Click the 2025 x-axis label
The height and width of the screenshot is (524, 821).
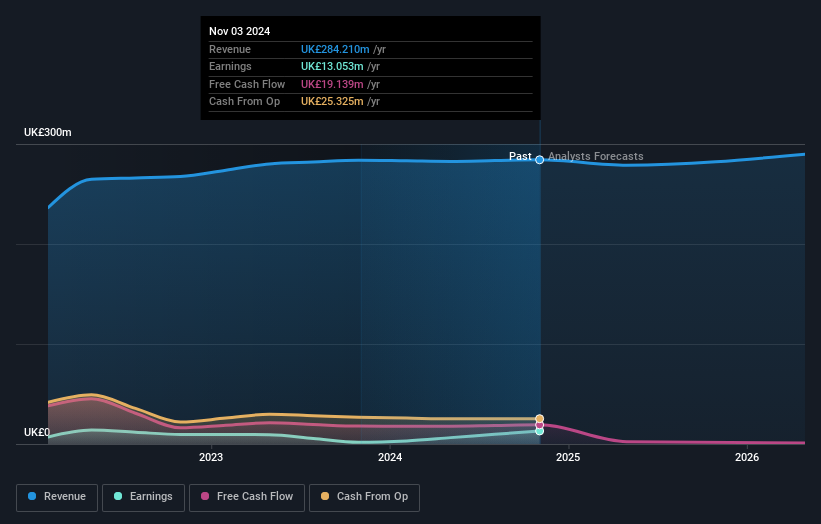tap(568, 457)
